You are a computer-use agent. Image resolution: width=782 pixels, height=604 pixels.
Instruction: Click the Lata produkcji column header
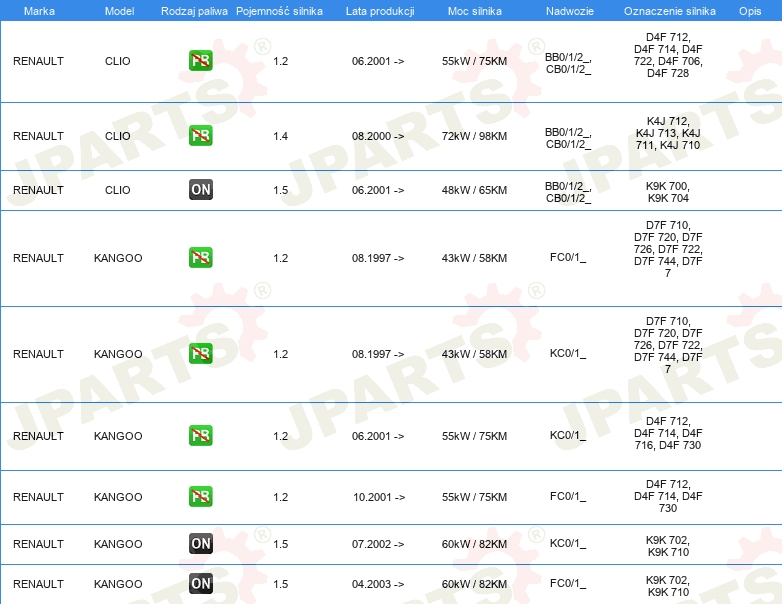click(380, 11)
